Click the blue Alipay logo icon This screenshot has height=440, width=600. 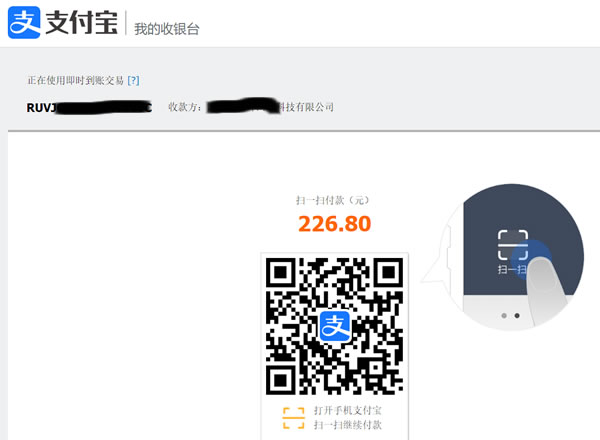tap(24, 22)
